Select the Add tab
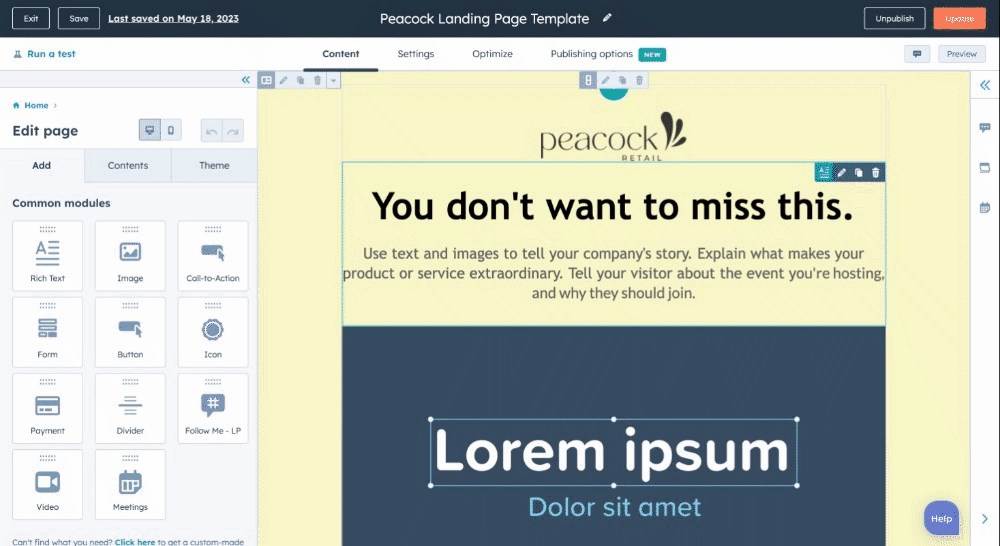 coord(41,166)
